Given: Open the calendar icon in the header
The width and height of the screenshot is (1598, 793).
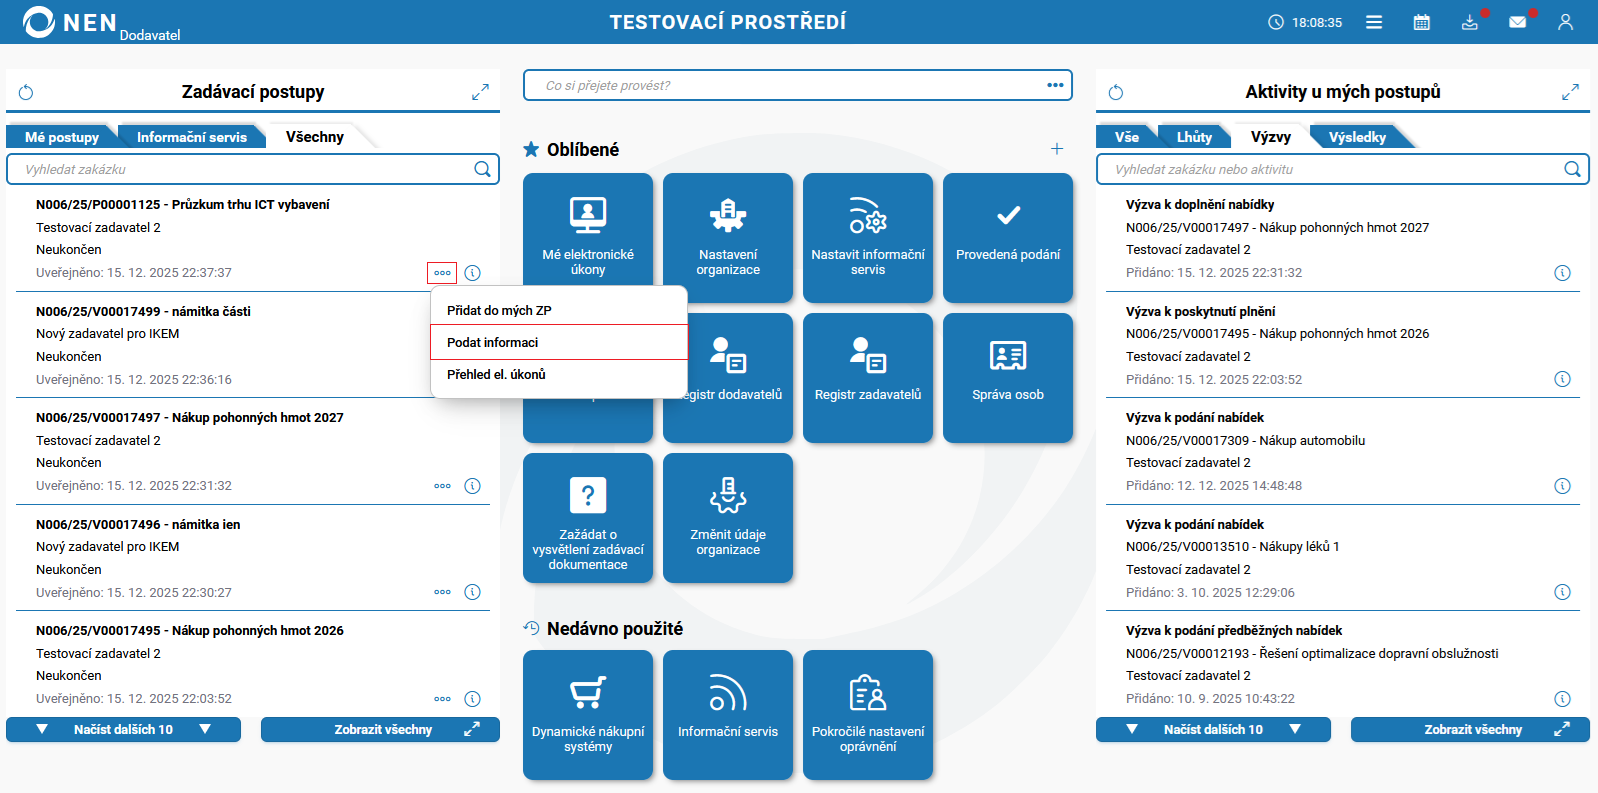Looking at the screenshot, I should (x=1421, y=22).
